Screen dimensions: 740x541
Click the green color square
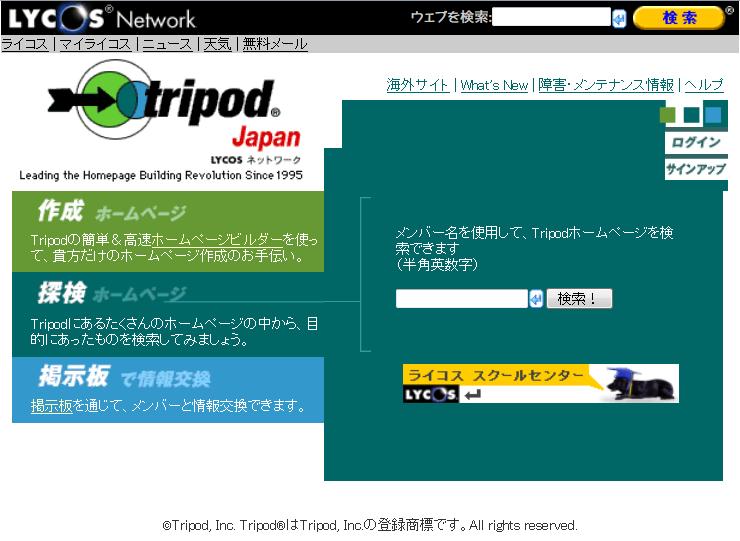[x=668, y=115]
